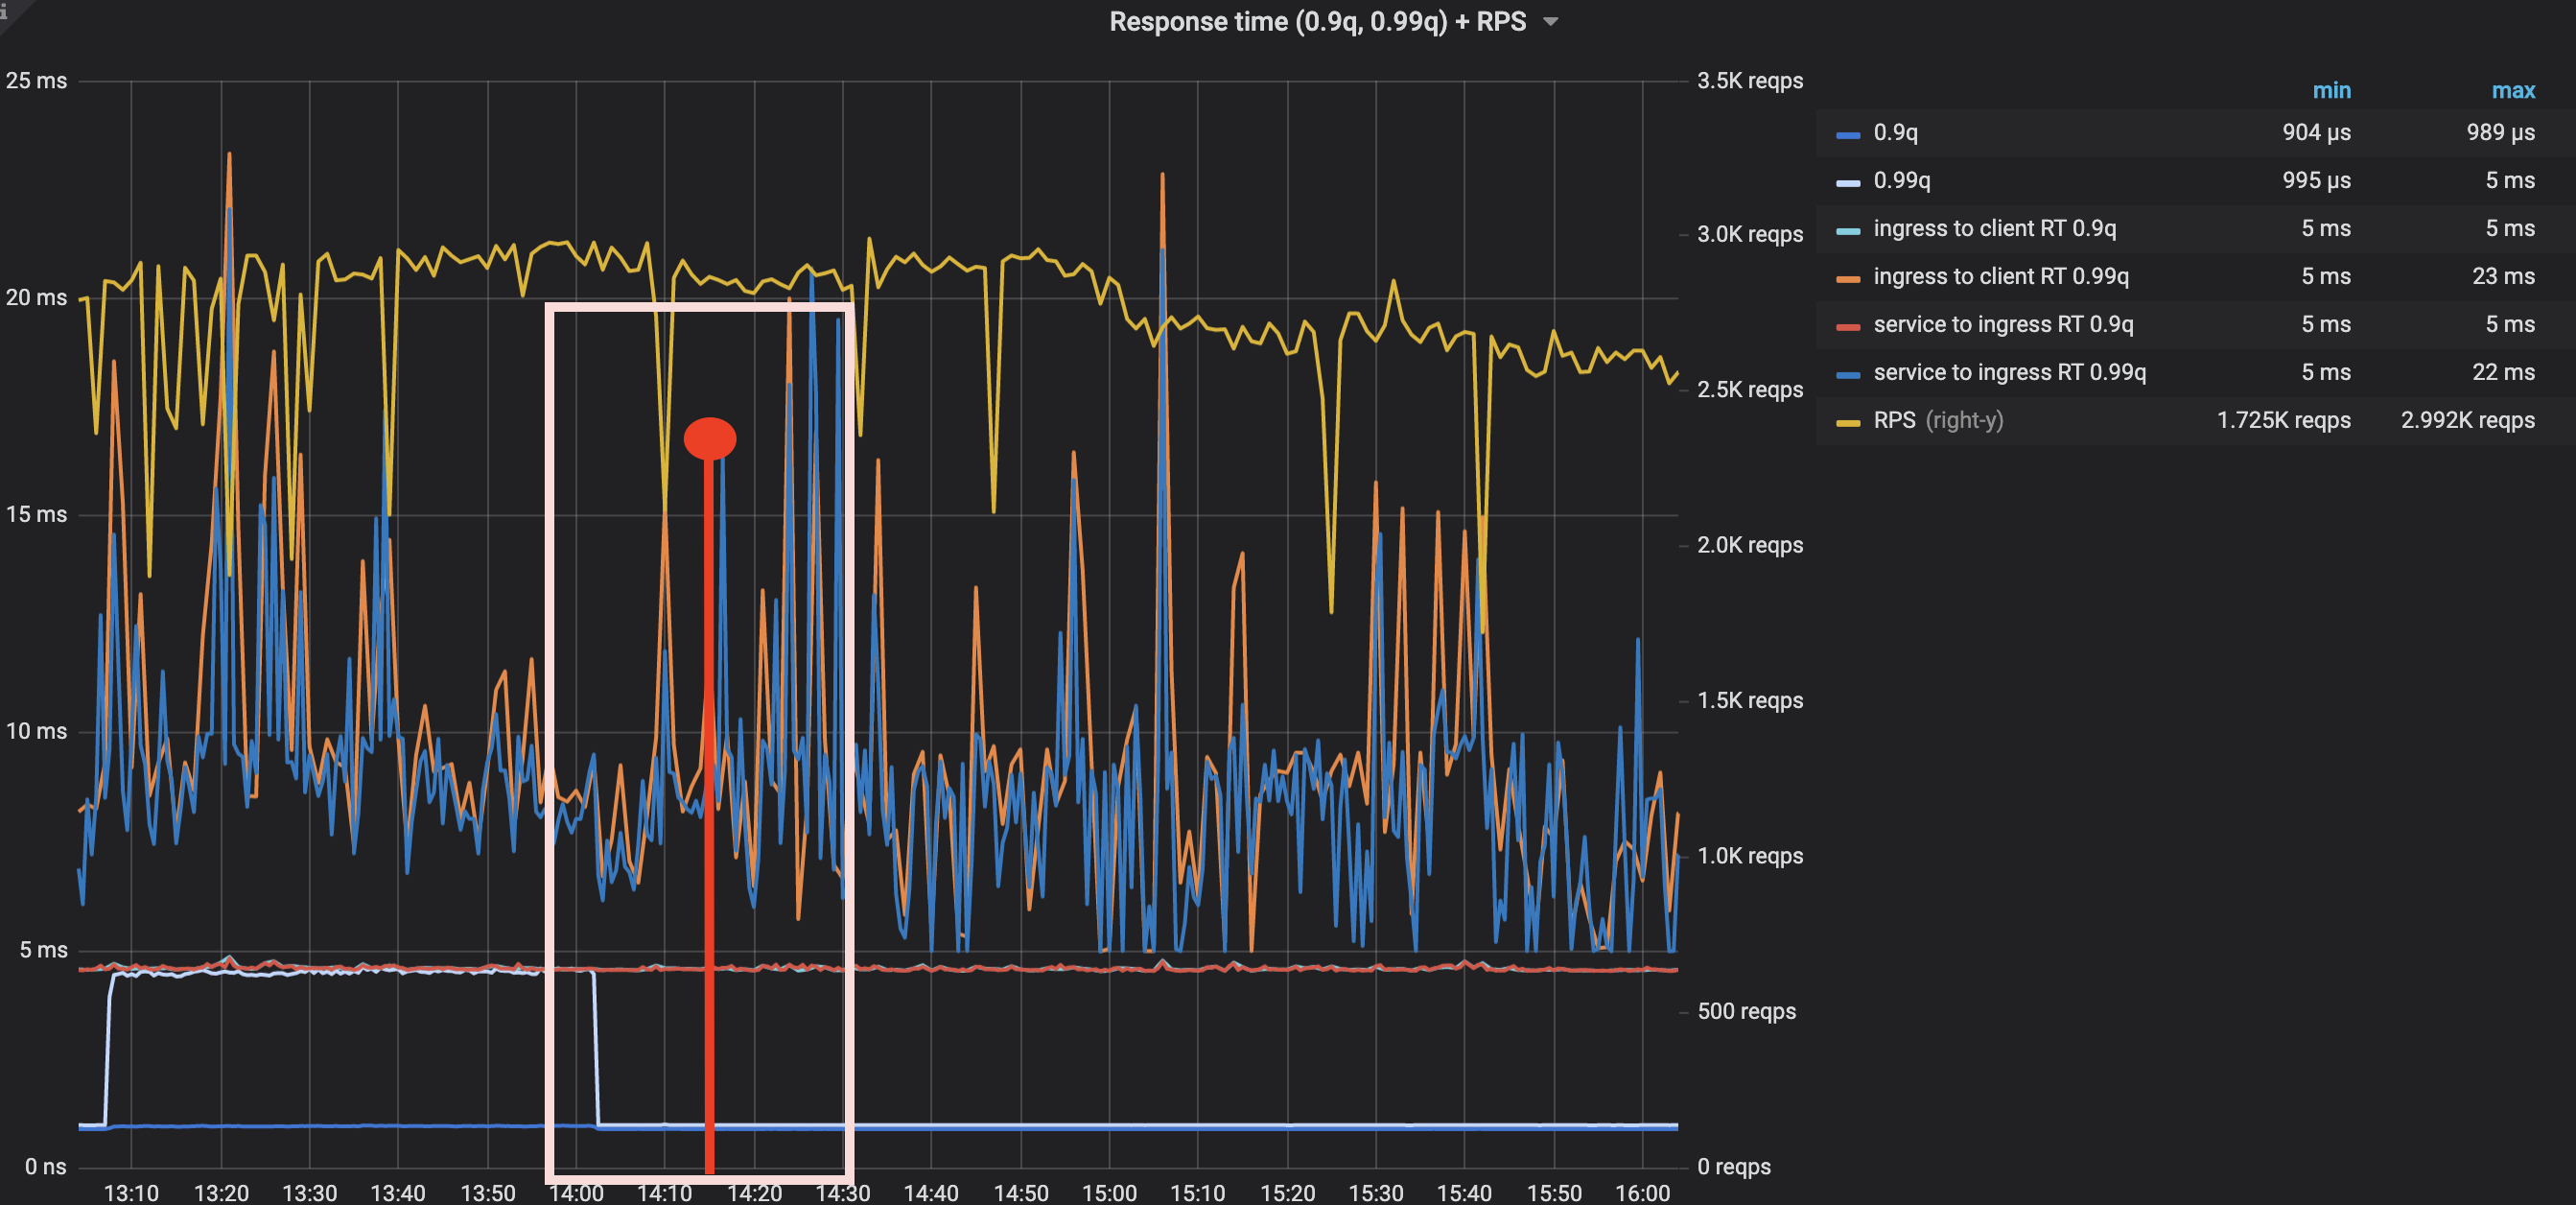This screenshot has width=2576, height=1205.
Task: Click the '10 ms' left axis label
Action: tap(37, 732)
